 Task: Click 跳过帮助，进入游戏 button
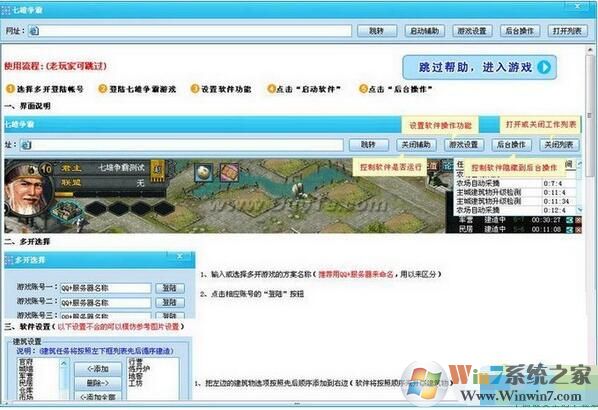pos(480,67)
